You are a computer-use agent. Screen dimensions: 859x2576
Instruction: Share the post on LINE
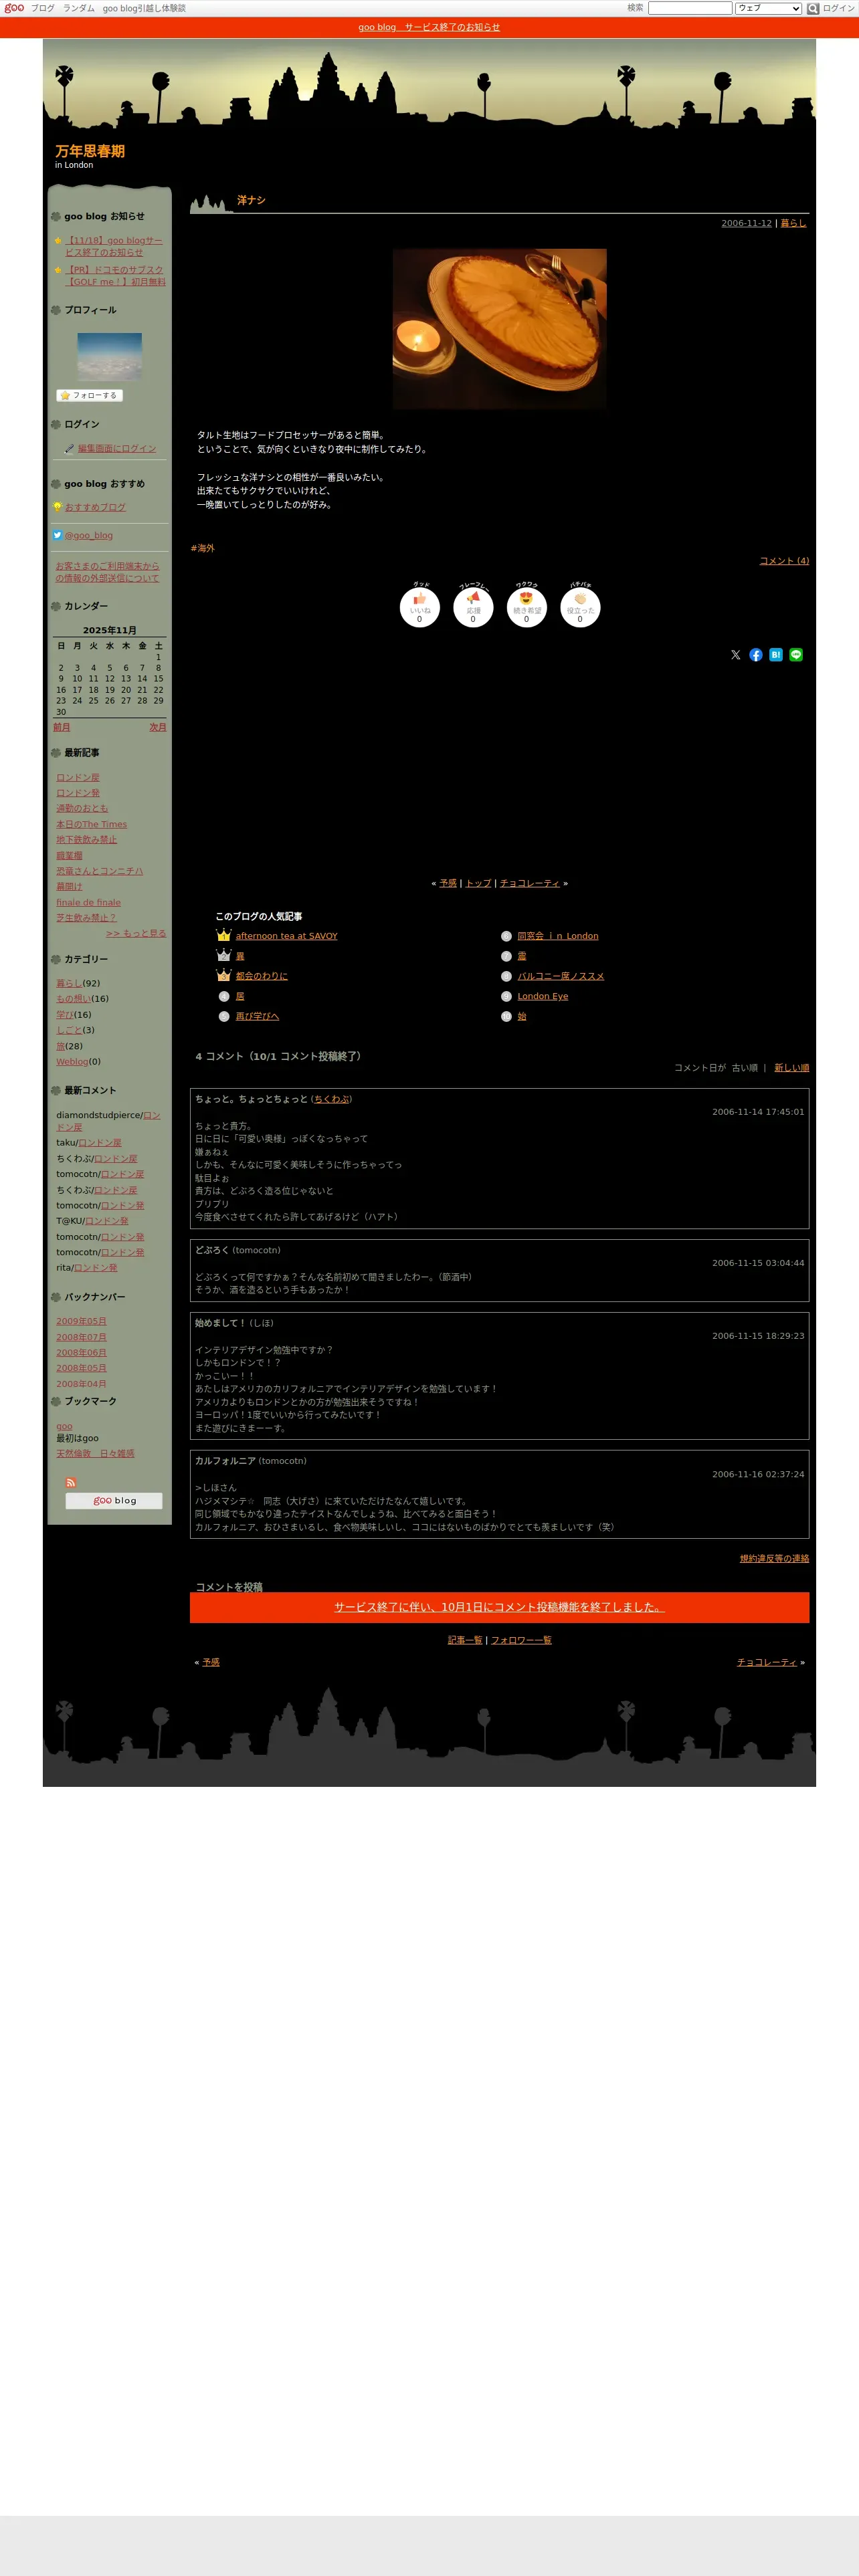[x=796, y=655]
